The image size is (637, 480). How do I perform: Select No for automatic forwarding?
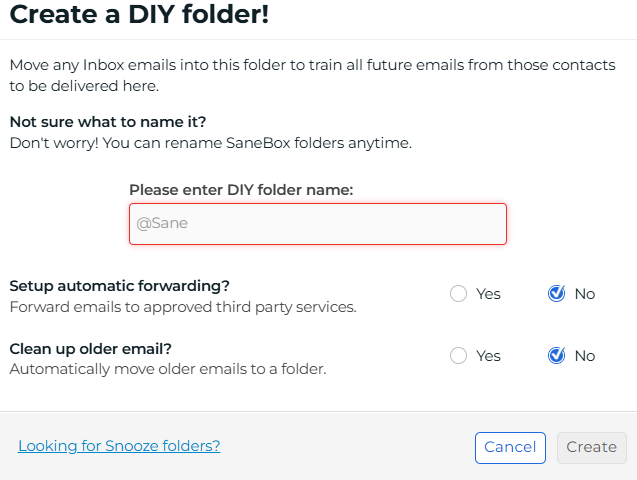point(557,294)
